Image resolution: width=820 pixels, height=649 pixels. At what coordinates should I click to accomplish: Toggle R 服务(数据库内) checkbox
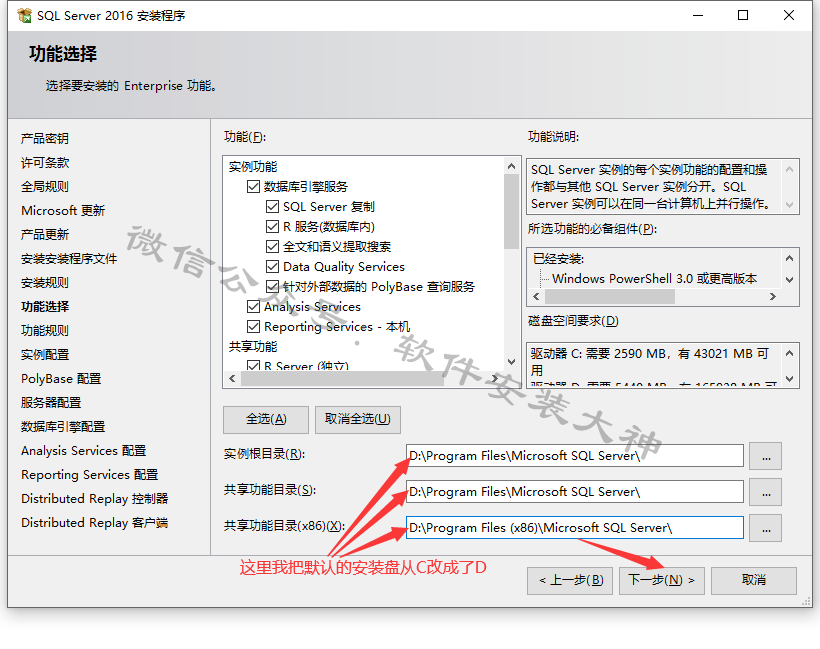click(272, 226)
